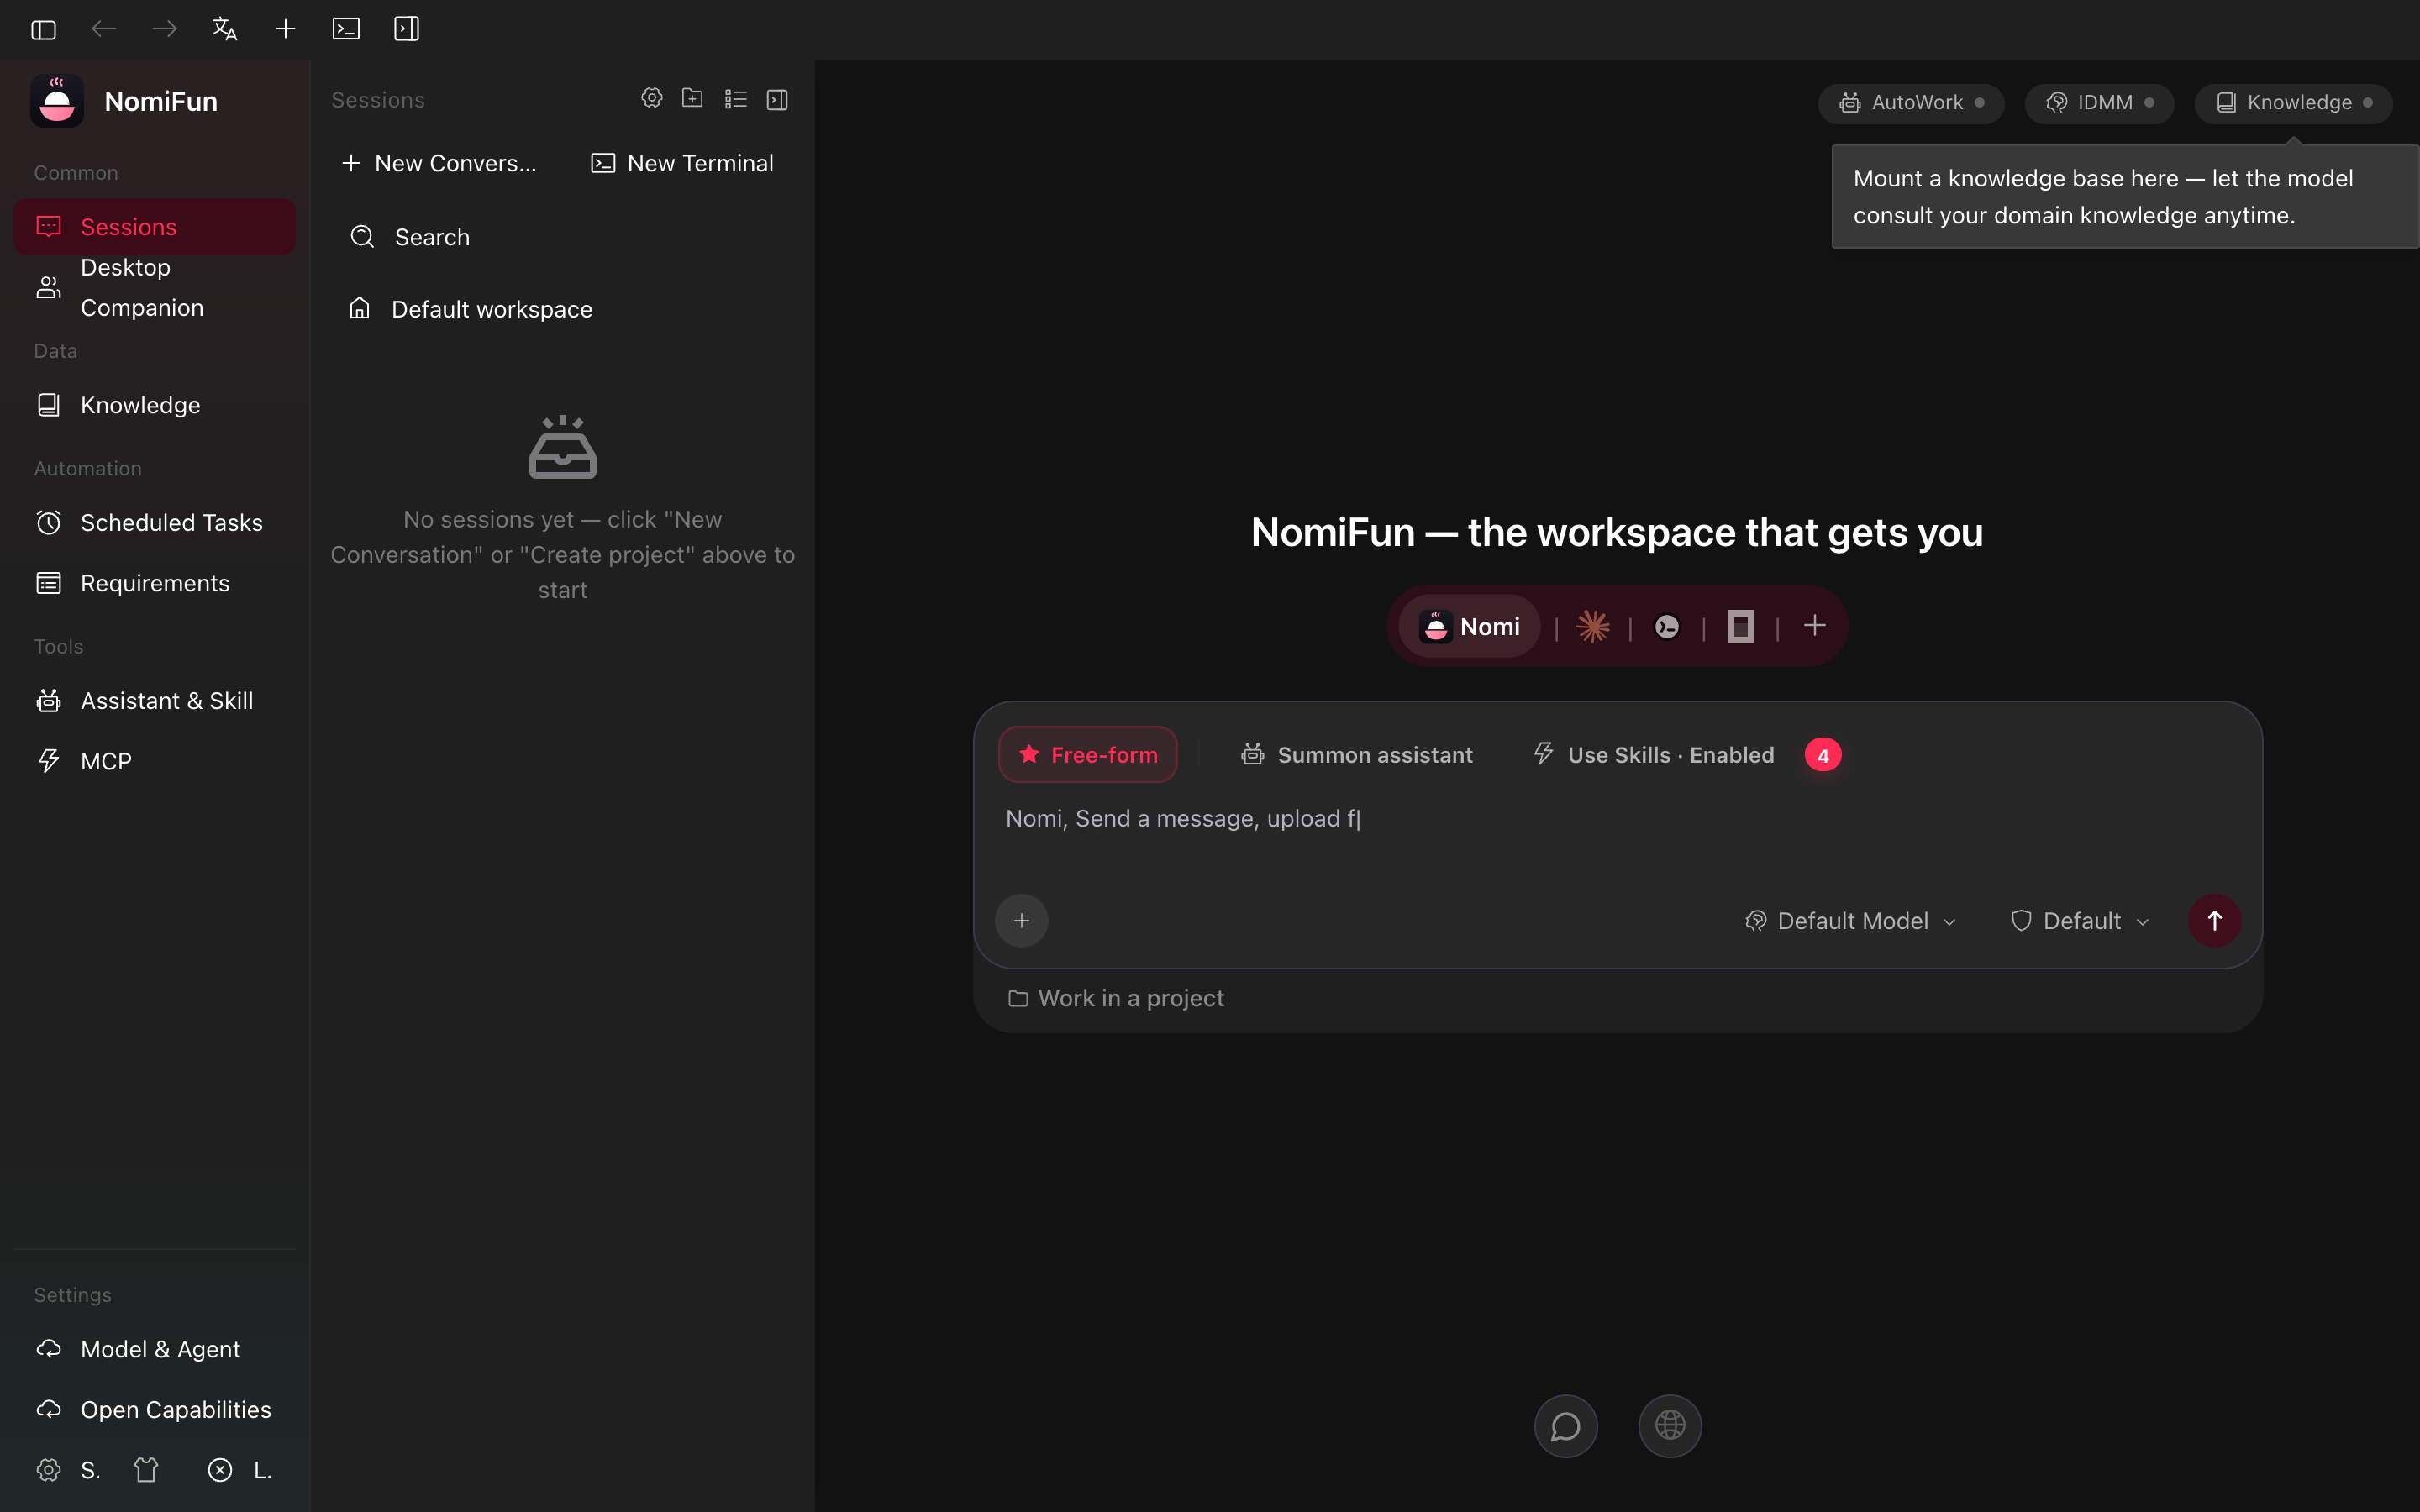The image size is (2420, 1512).
Task: Open the Summon assistant picker
Action: [x=1356, y=755]
